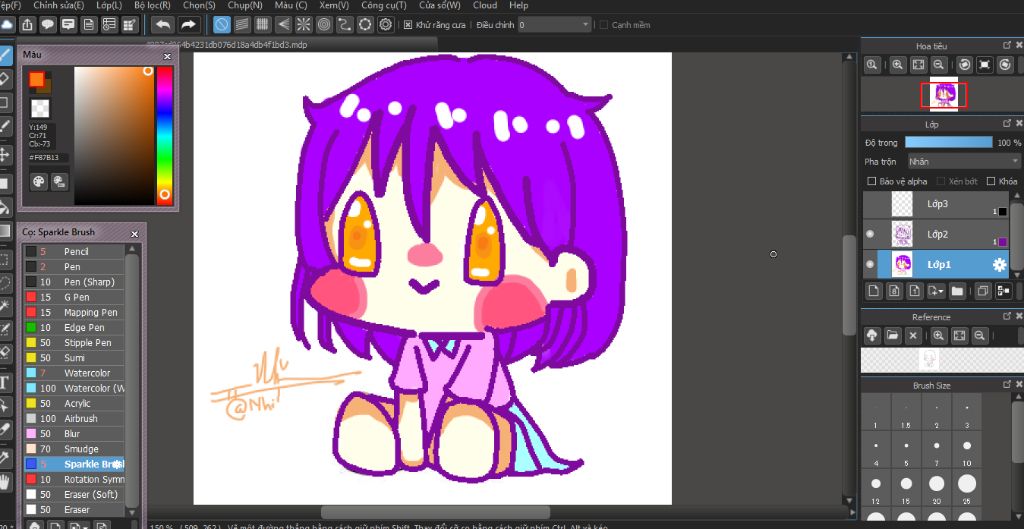Viewport: 1024px width, 529px height.
Task: Open the snap settings gear icon
Action: coord(385,25)
